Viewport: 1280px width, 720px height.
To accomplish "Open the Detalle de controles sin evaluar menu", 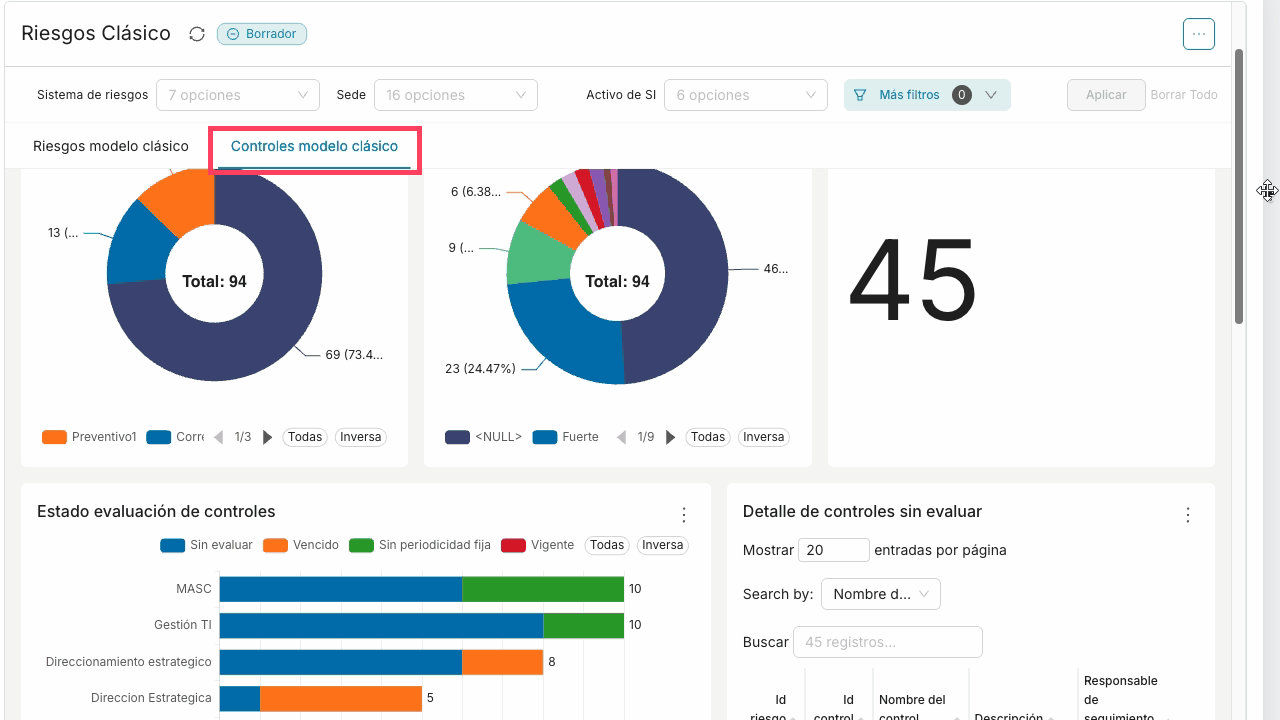I will pyautogui.click(x=1188, y=515).
